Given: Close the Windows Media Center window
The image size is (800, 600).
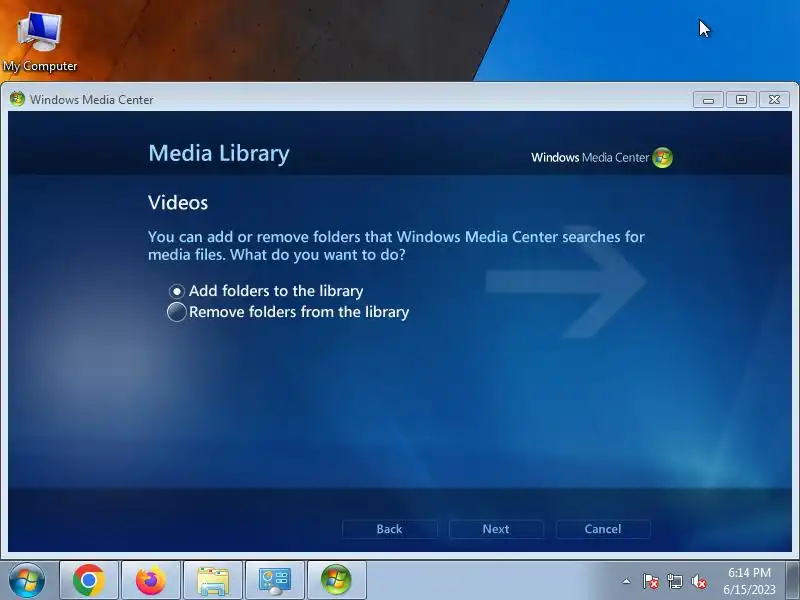Looking at the screenshot, I should coord(774,99).
